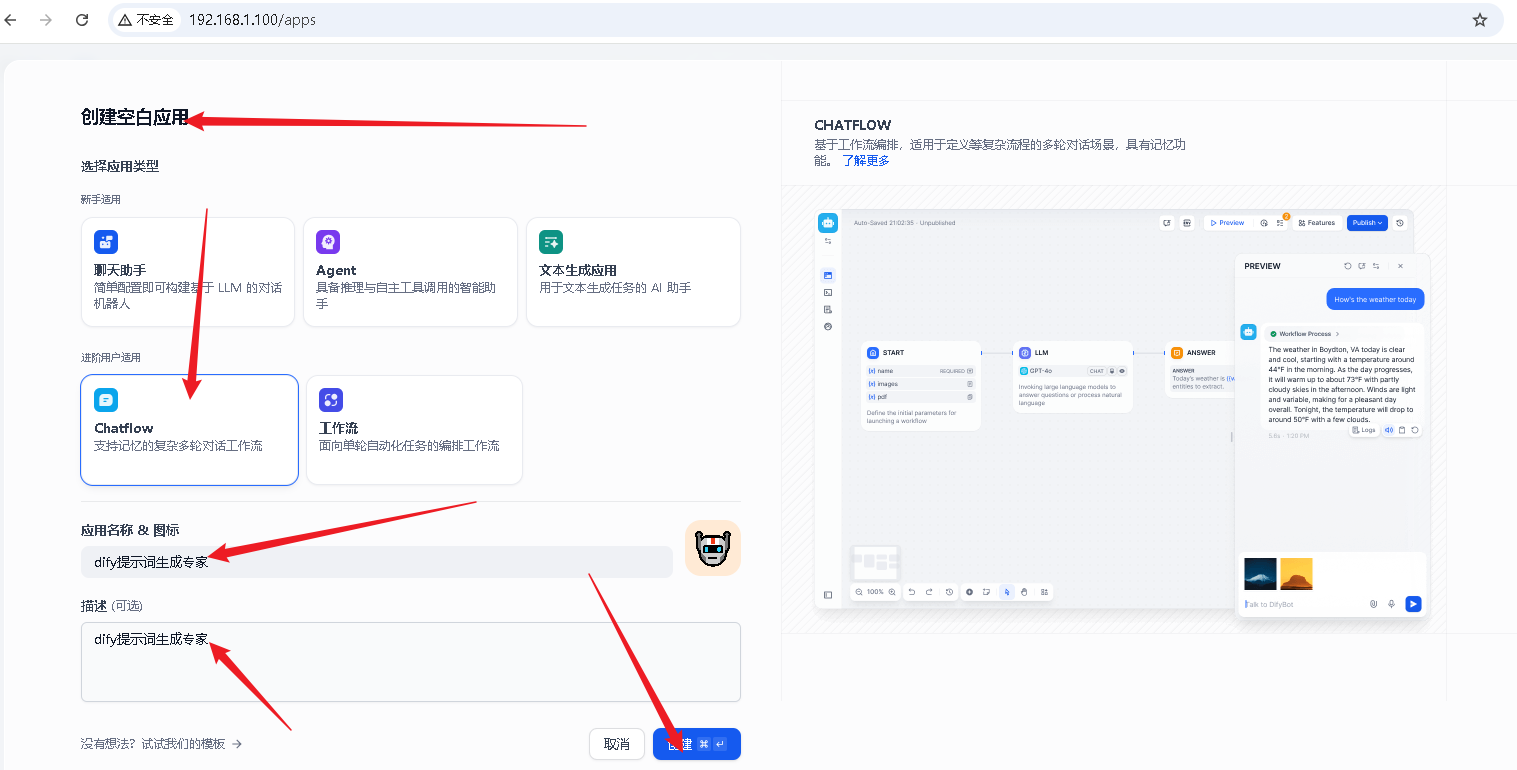Click the 取消 button

point(616,744)
